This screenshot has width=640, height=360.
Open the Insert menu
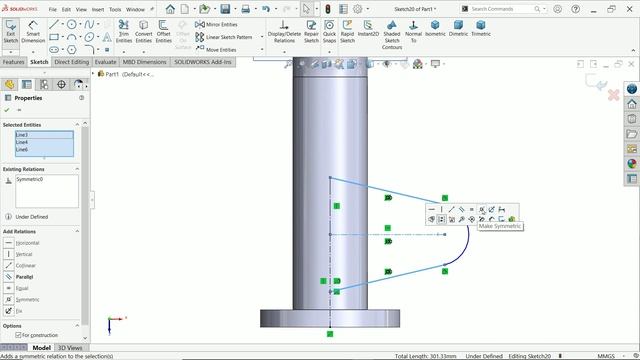point(98,9)
